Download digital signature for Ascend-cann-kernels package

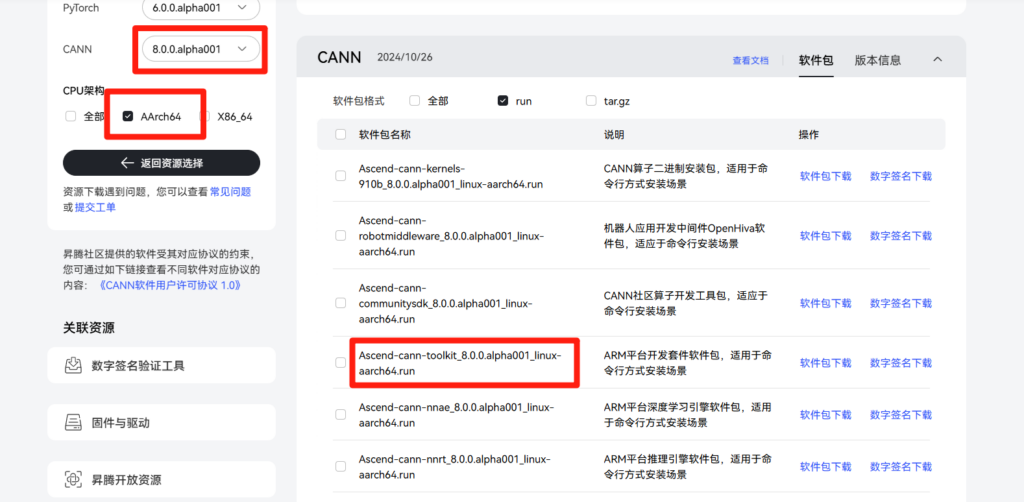pyautogui.click(x=900, y=176)
